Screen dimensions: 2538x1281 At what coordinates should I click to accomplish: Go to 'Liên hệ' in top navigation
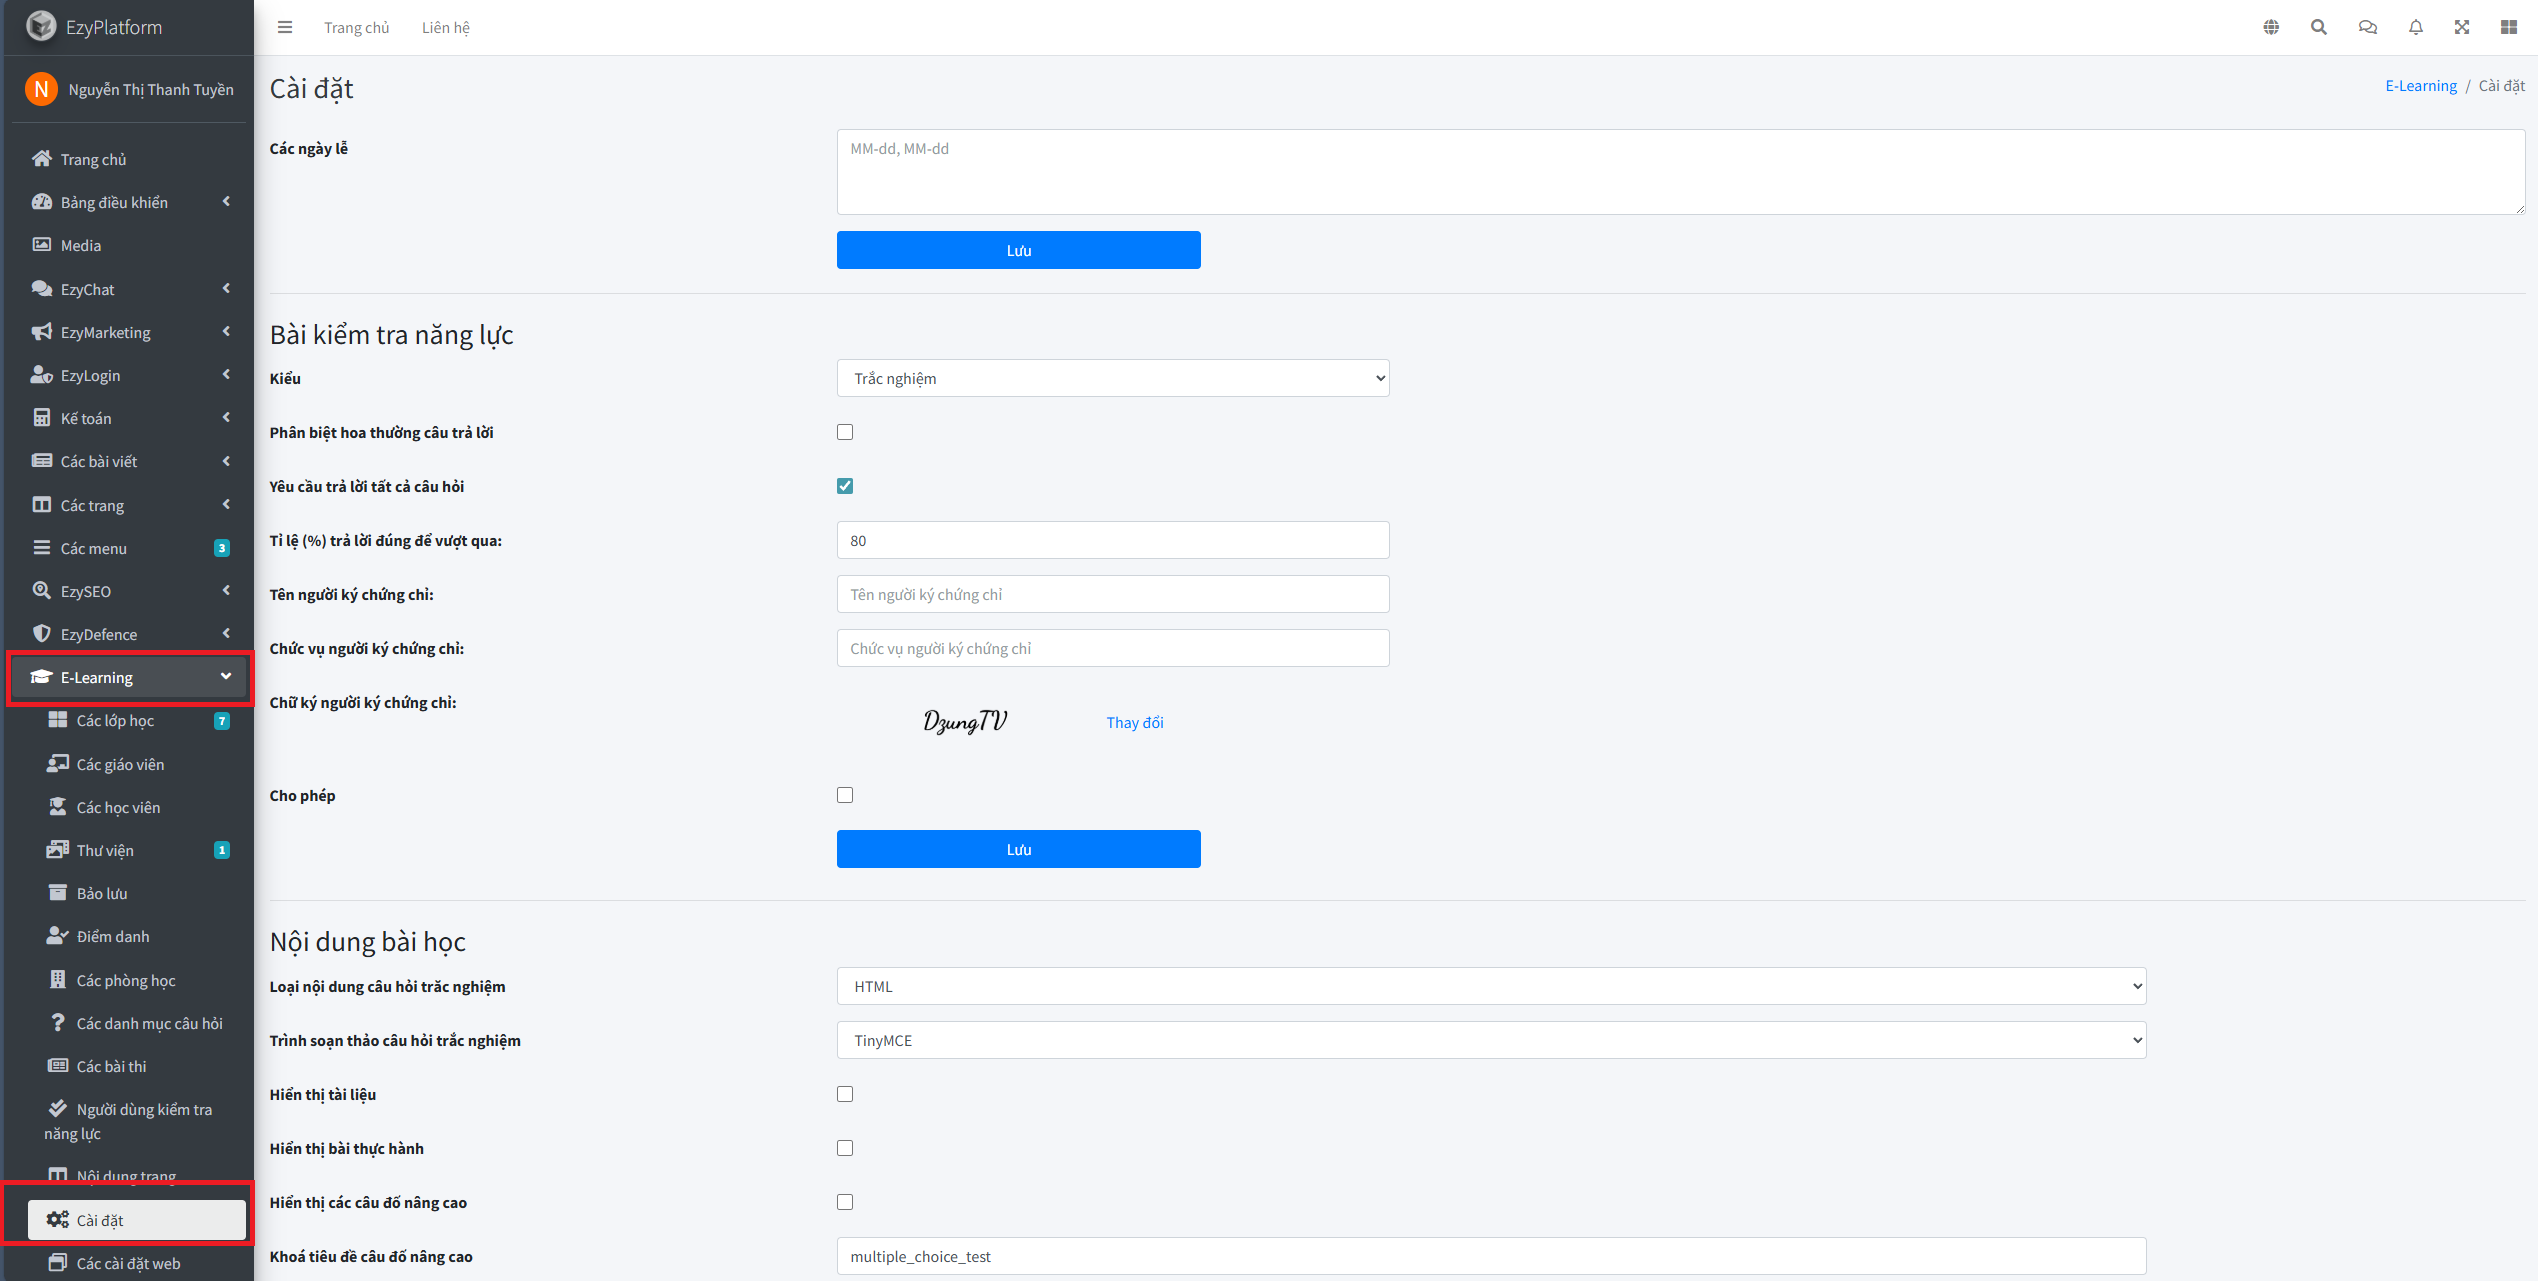point(445,27)
